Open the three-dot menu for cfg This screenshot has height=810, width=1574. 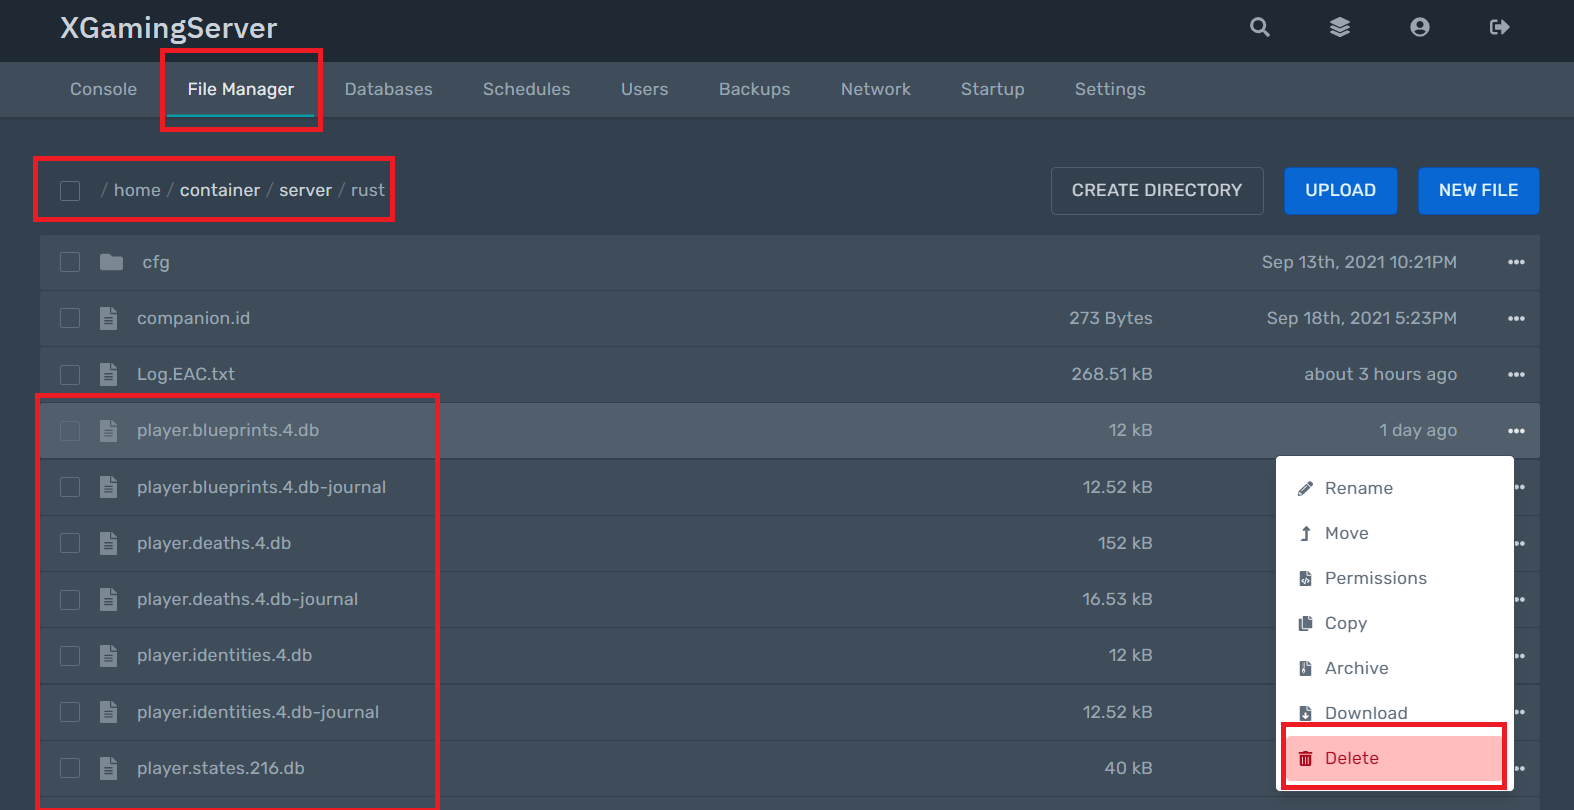(x=1516, y=262)
